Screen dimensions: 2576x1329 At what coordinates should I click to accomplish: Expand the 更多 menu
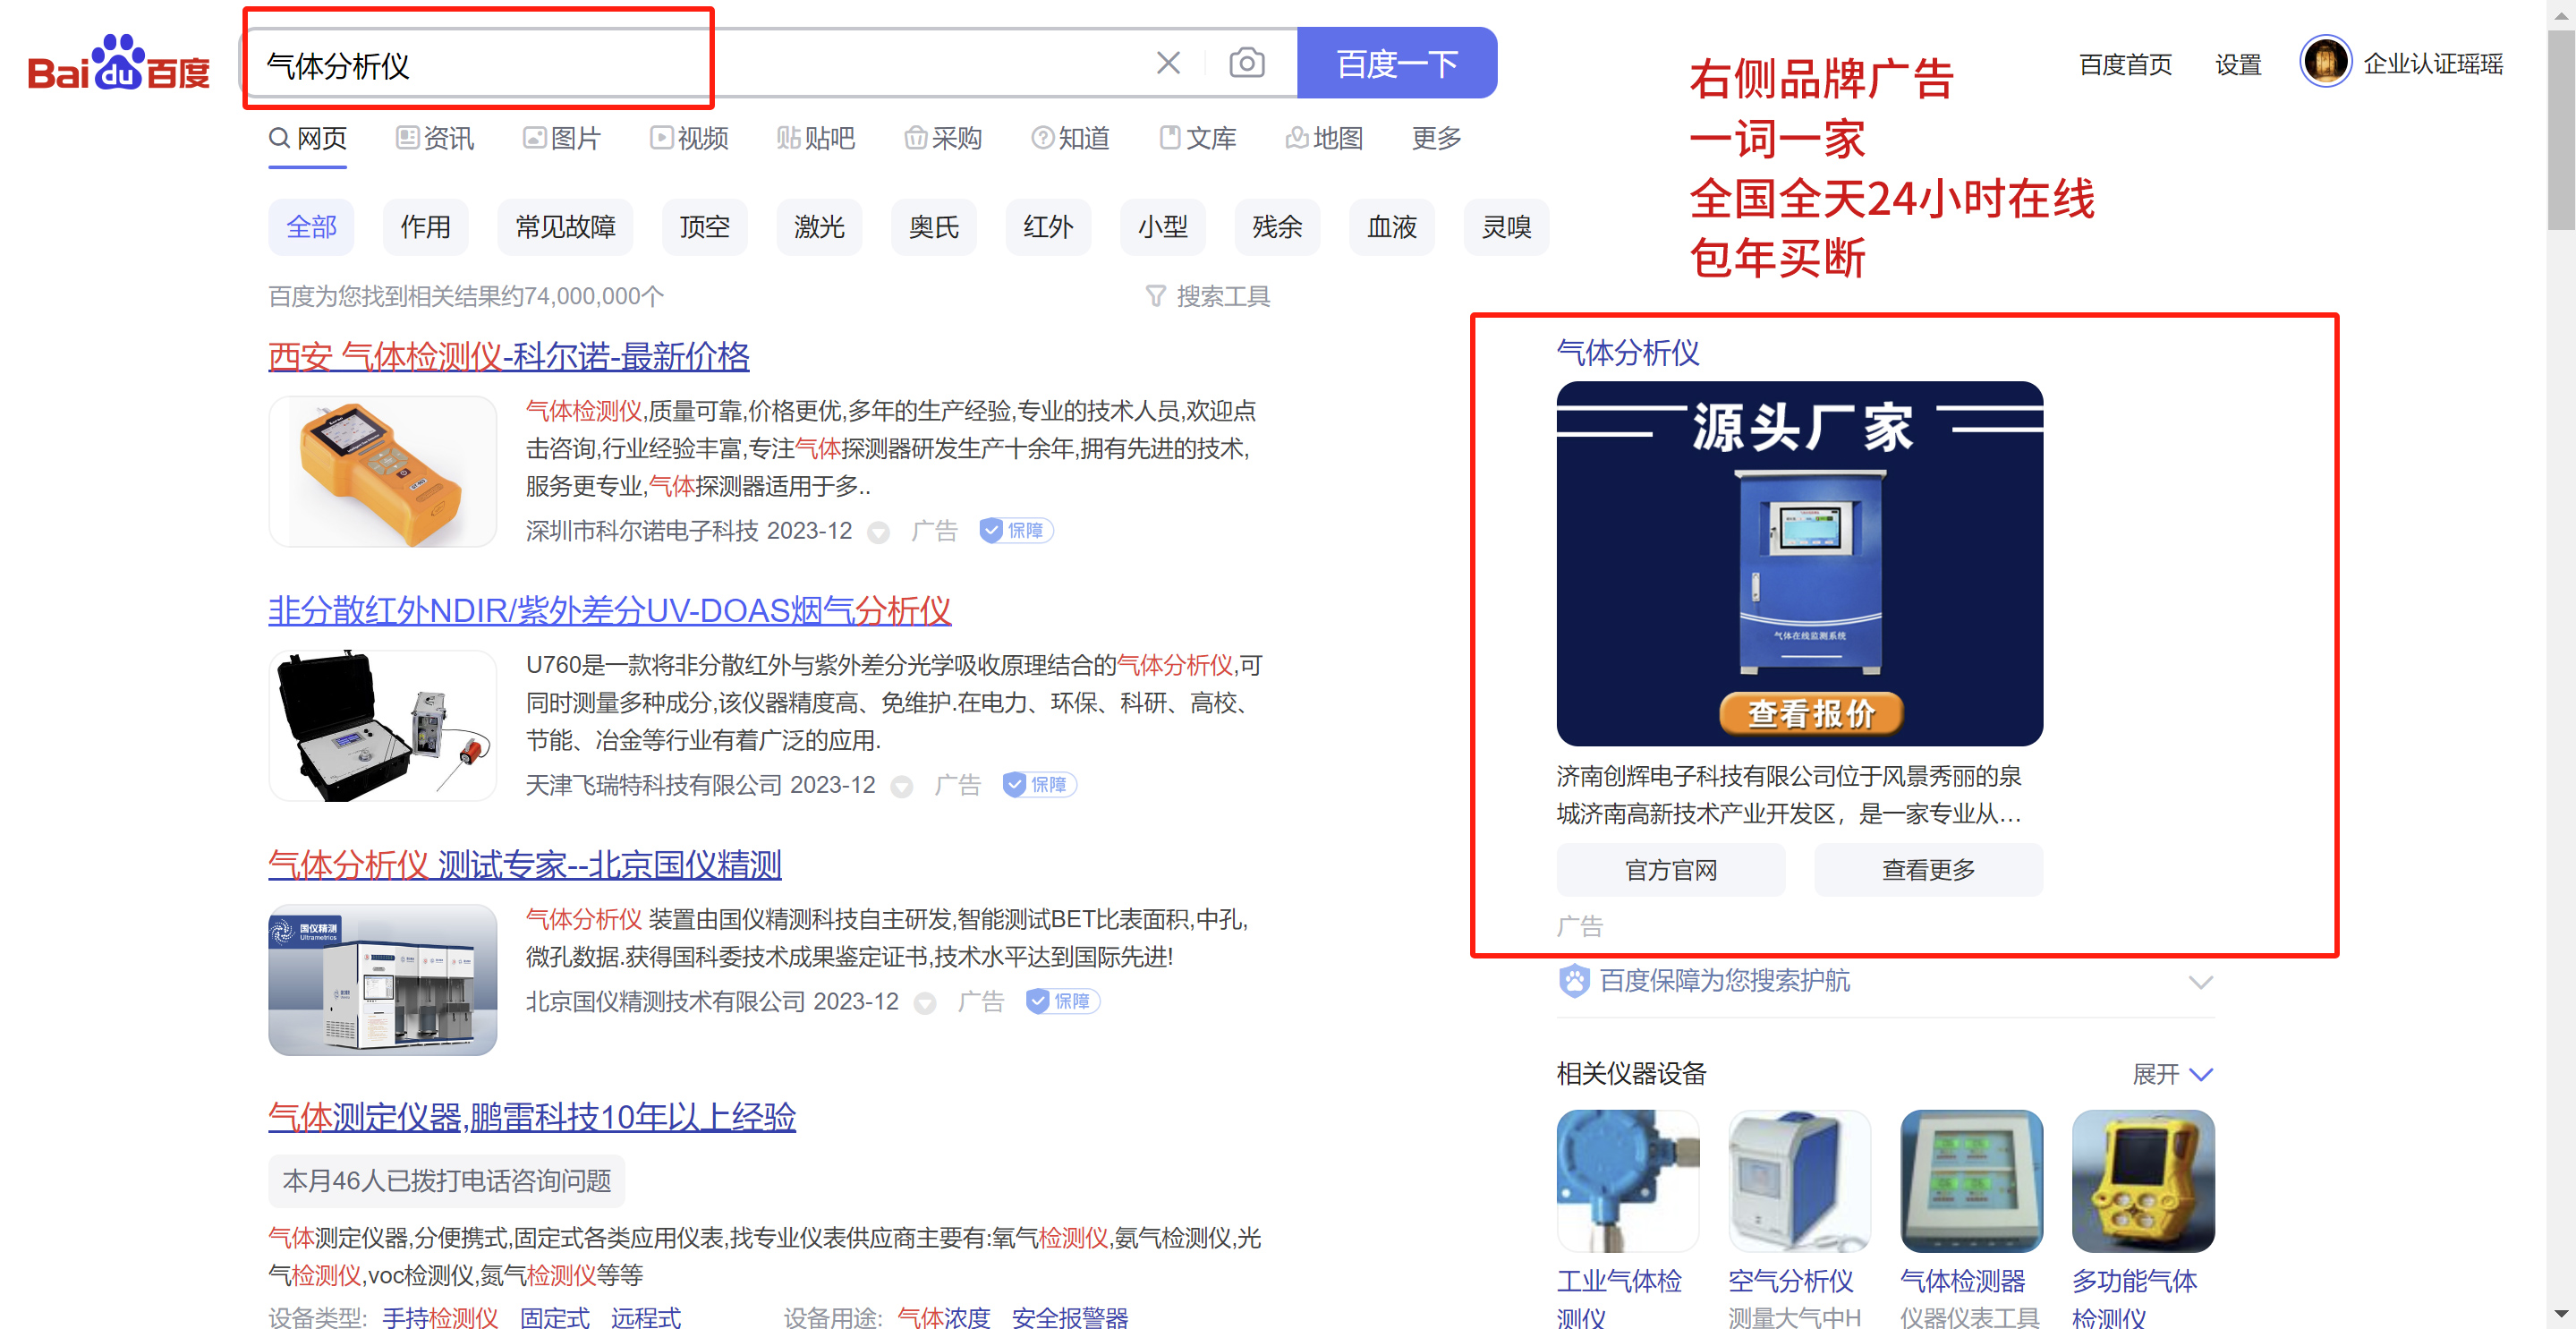click(x=1436, y=138)
